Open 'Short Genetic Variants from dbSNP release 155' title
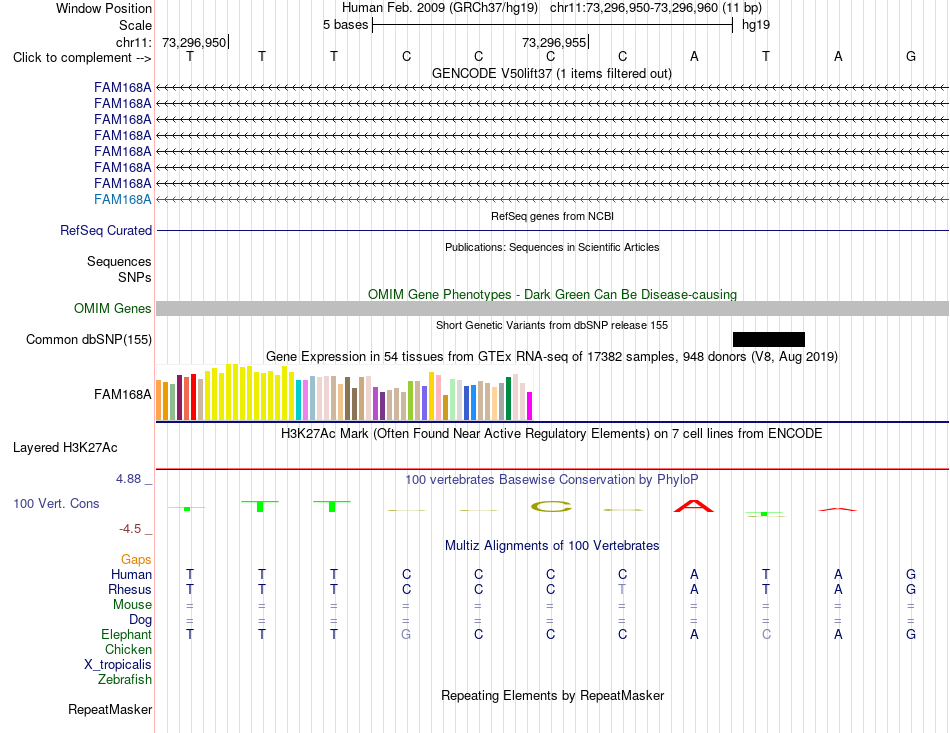950x733 pixels. pyautogui.click(x=552, y=325)
